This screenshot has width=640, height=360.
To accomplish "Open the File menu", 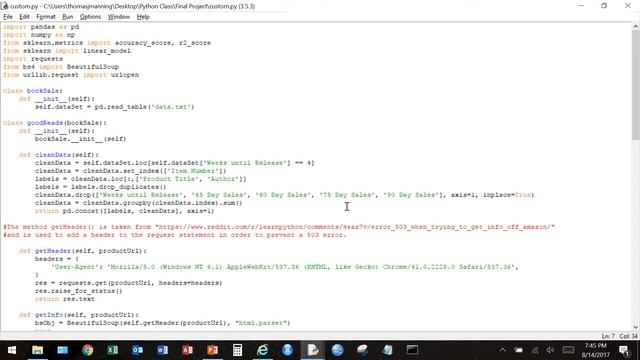I will point(8,17).
